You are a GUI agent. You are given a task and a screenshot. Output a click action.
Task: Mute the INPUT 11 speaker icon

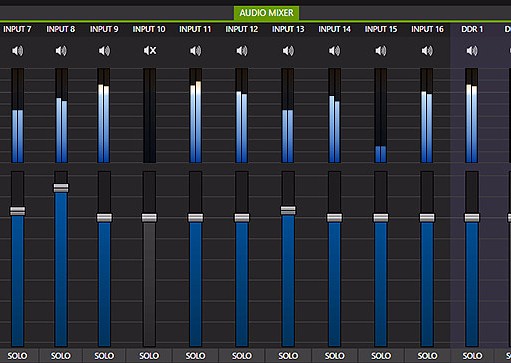pyautogui.click(x=196, y=51)
